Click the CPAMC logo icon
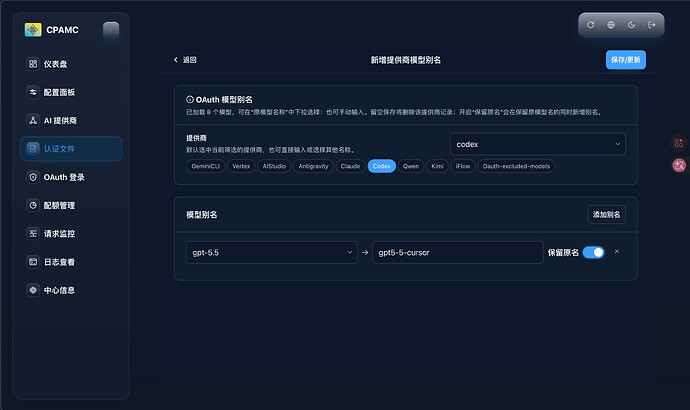The width and height of the screenshot is (690, 410). tap(33, 29)
